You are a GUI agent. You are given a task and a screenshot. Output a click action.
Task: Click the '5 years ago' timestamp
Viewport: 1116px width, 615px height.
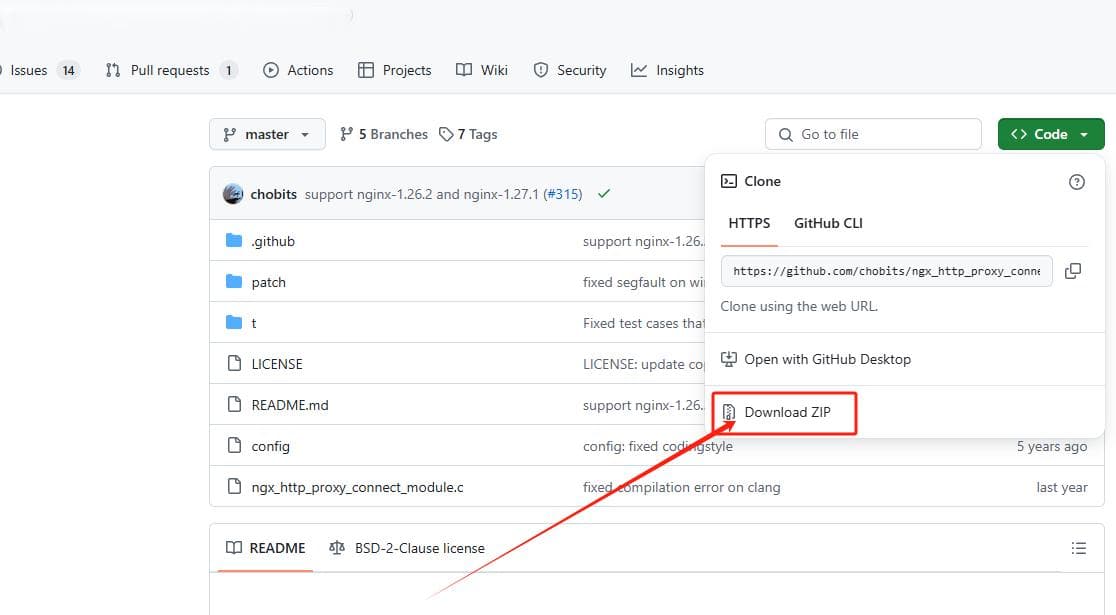(1052, 446)
